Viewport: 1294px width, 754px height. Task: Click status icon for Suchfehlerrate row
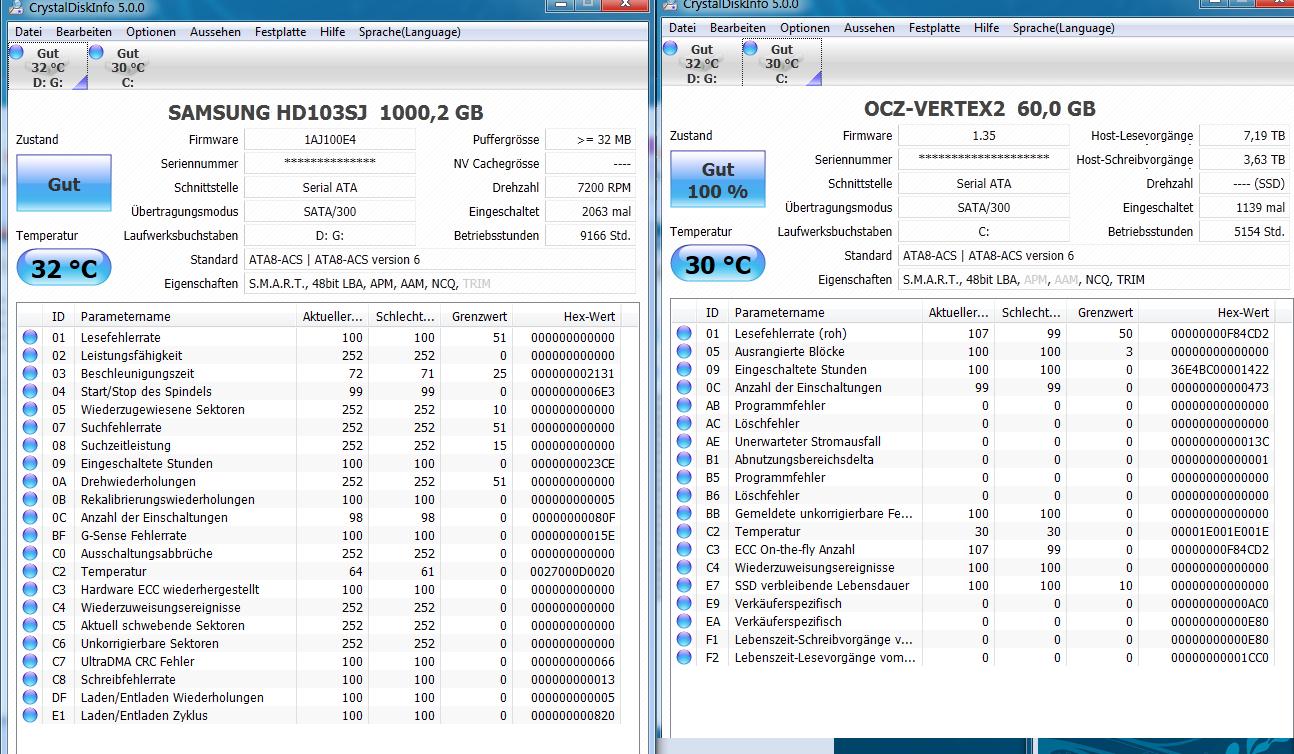tap(30, 428)
